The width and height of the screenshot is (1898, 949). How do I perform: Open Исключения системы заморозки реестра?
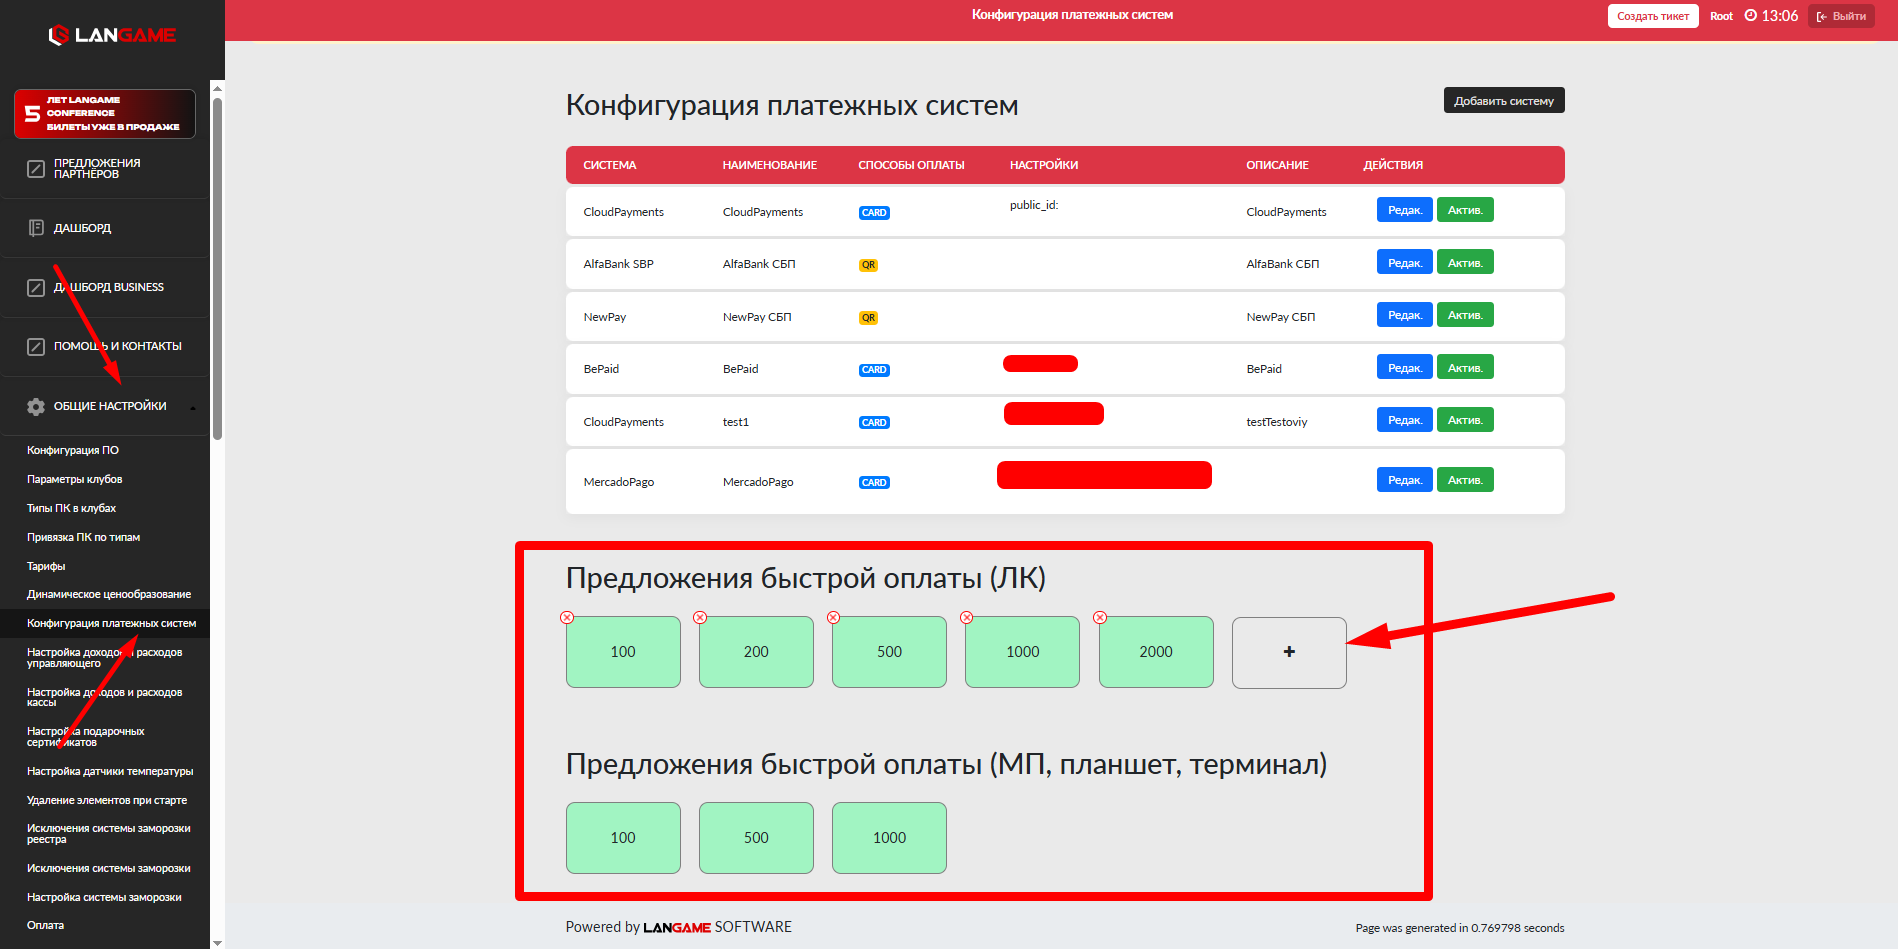pyautogui.click(x=109, y=834)
